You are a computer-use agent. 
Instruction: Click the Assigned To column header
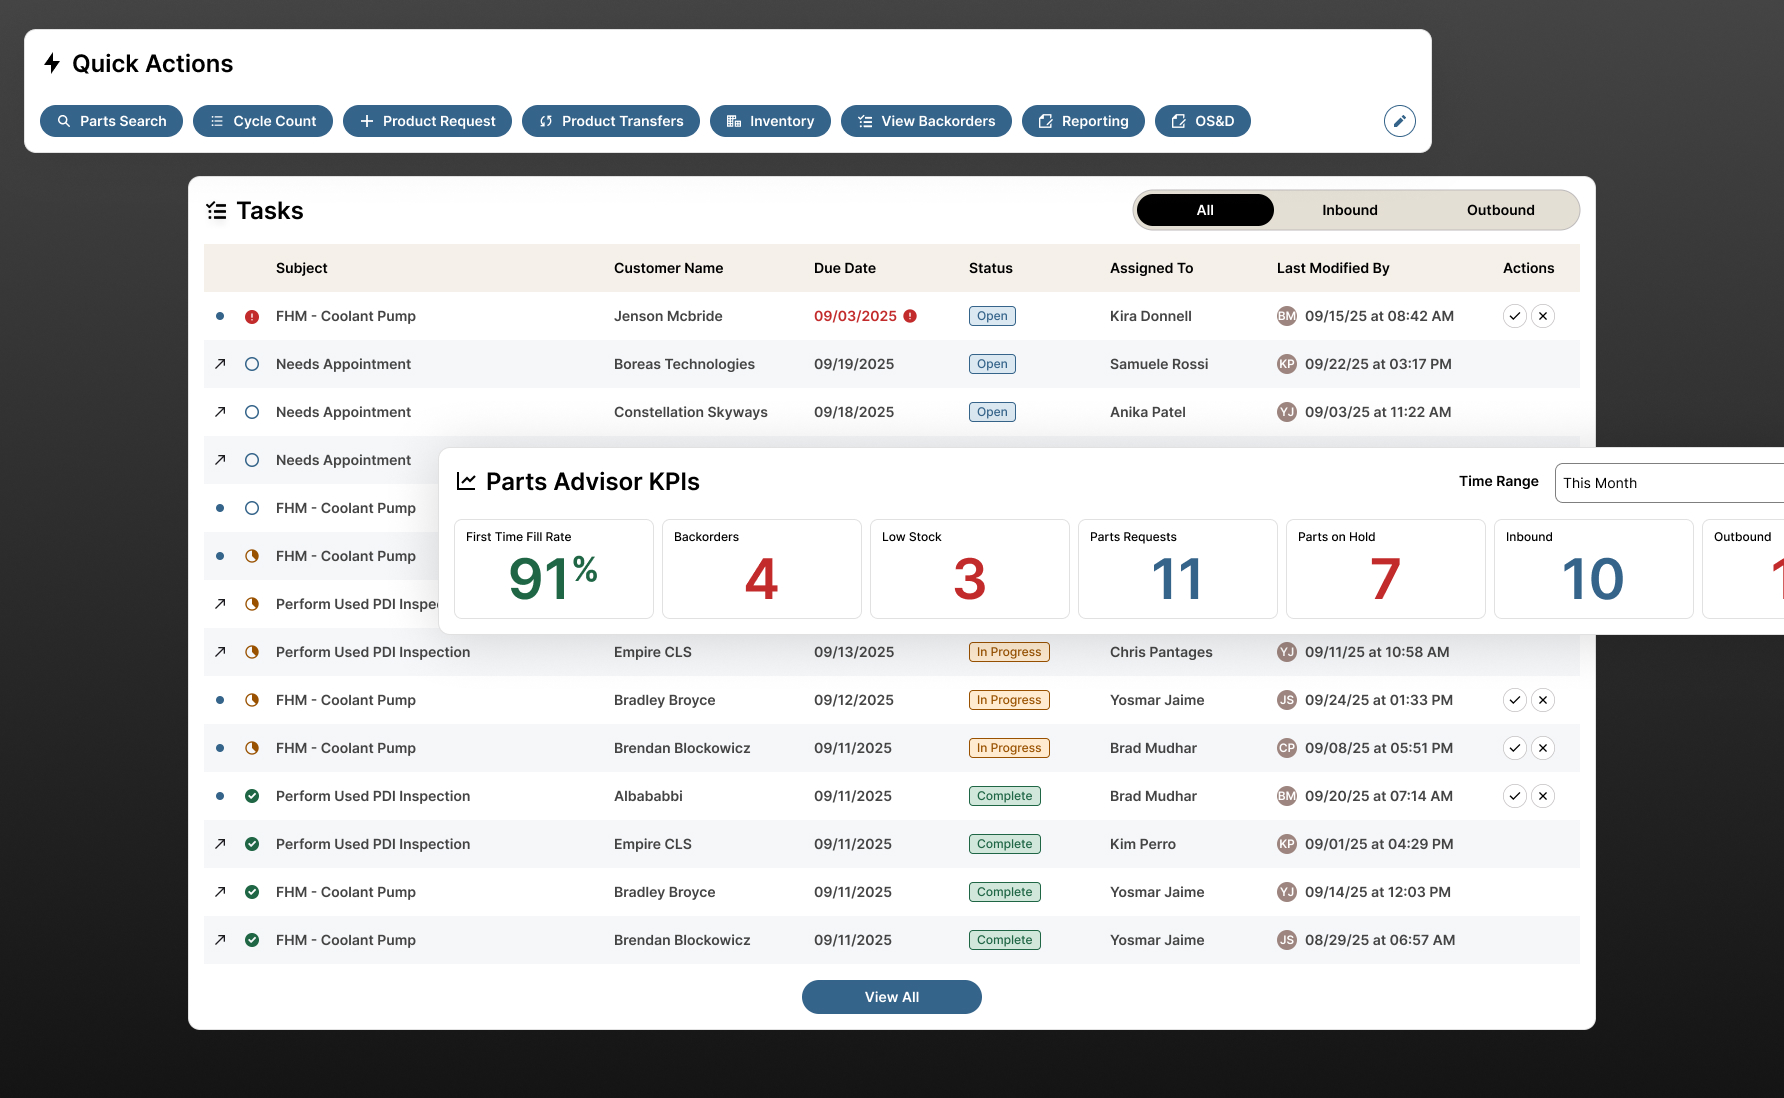(x=1151, y=268)
